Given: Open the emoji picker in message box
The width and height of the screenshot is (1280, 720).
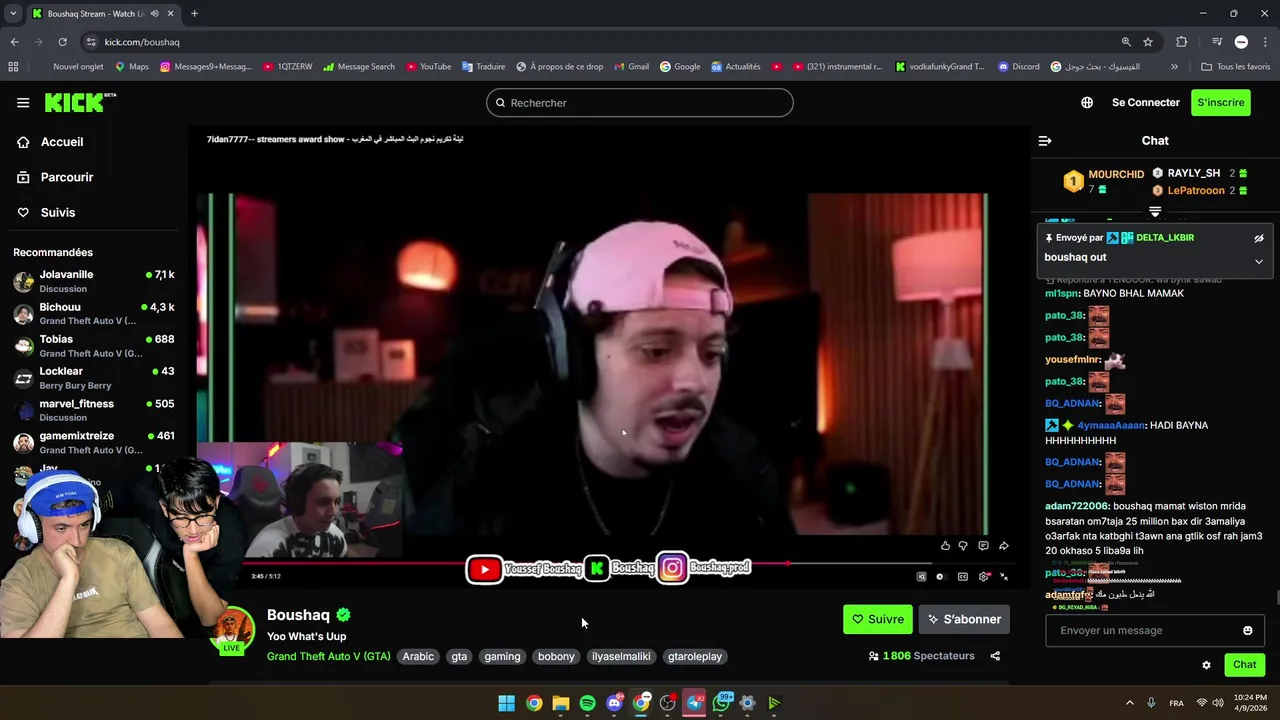Looking at the screenshot, I should 1247,630.
